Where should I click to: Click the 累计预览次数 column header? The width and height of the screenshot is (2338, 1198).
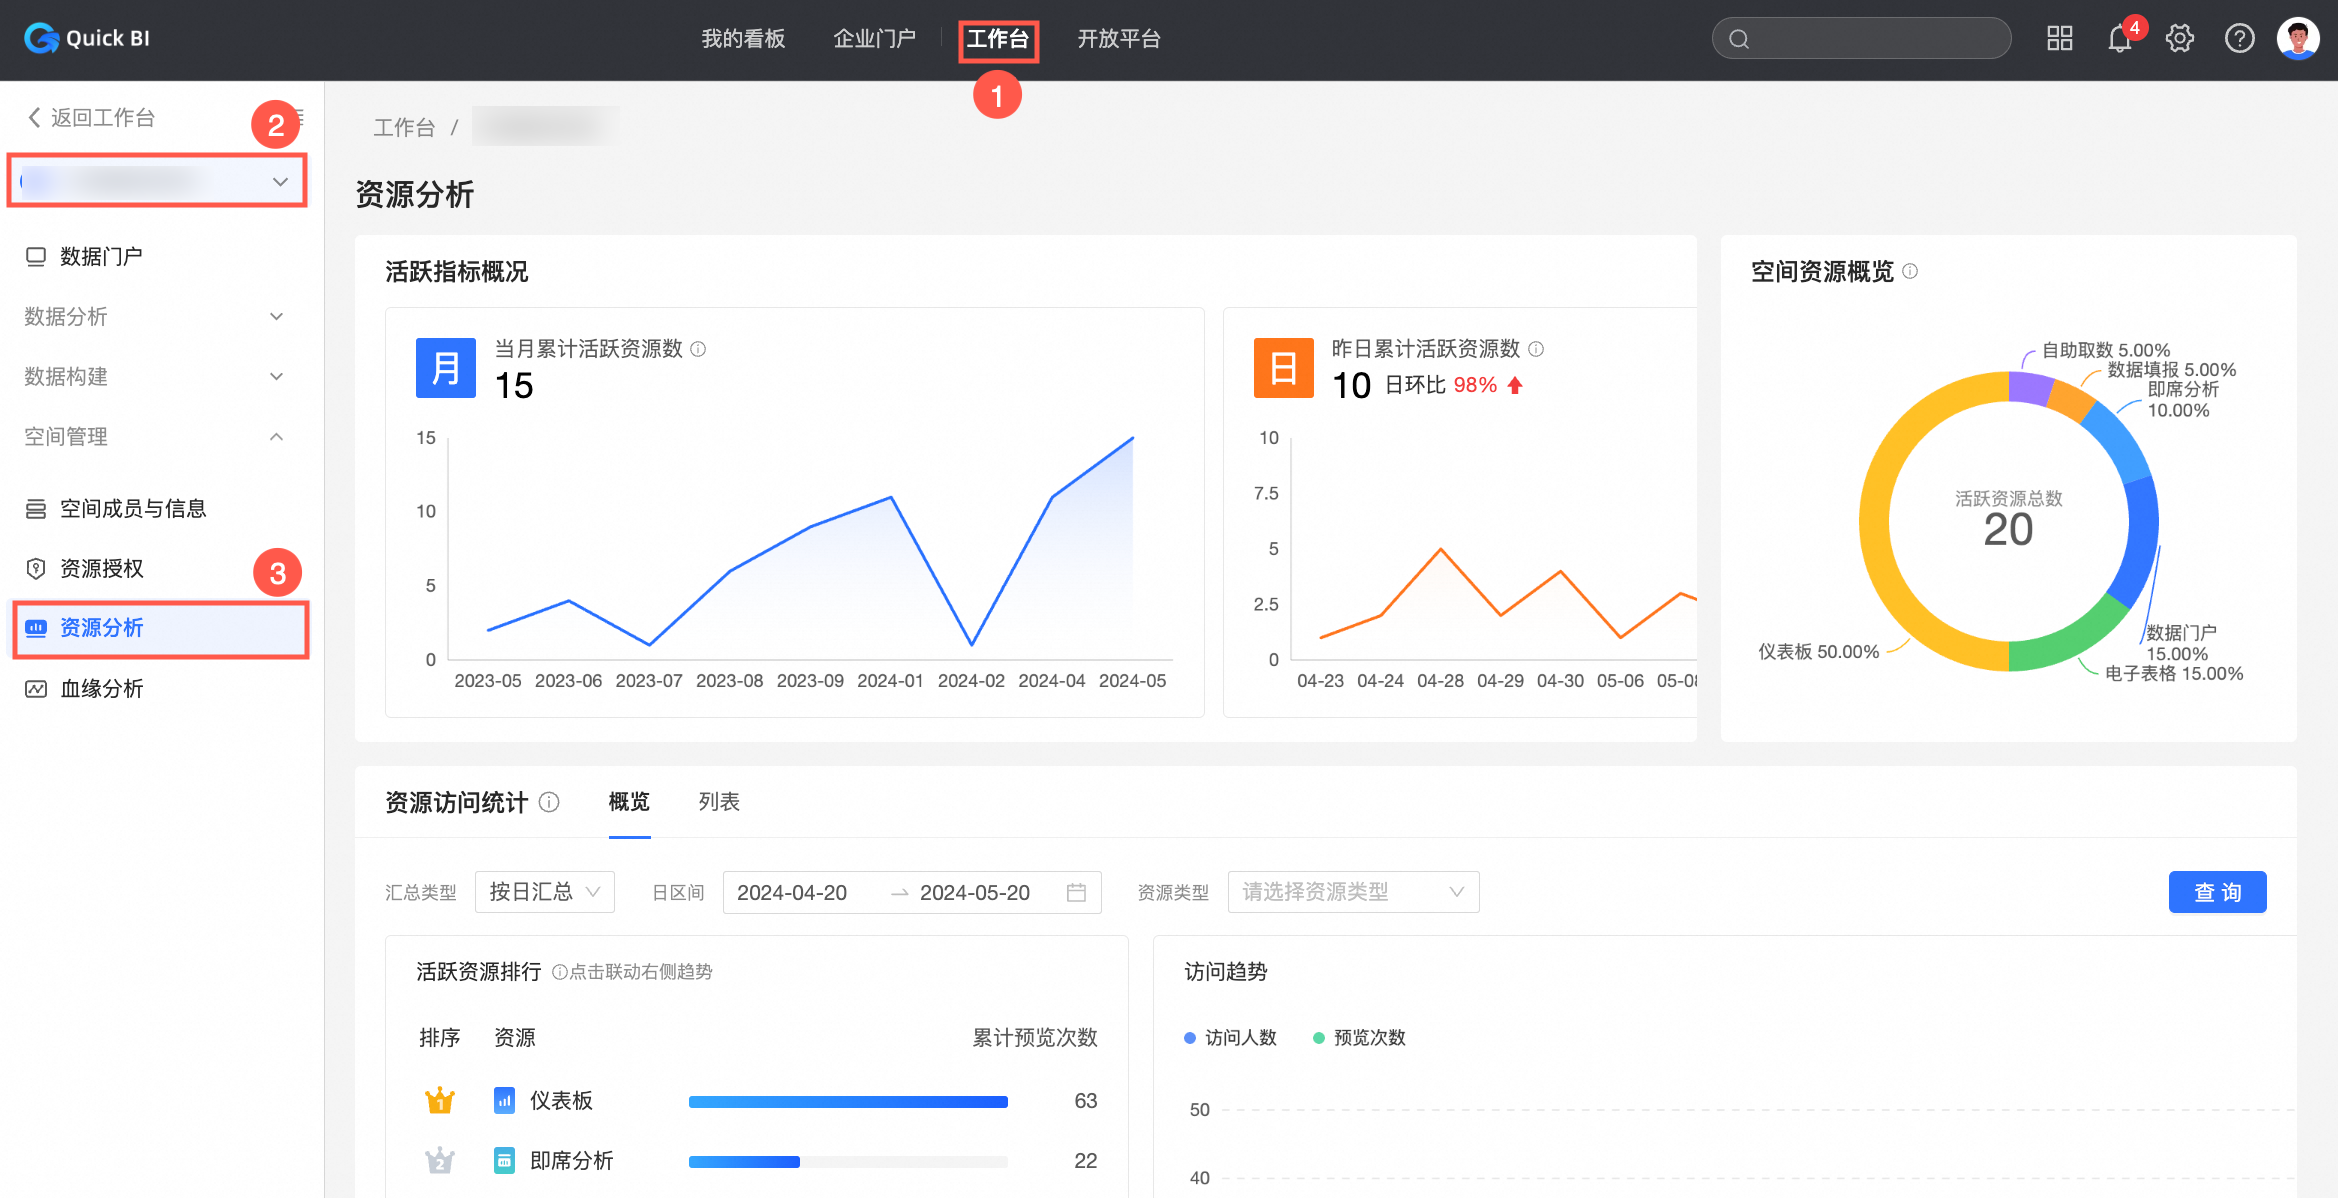pyautogui.click(x=1035, y=1038)
